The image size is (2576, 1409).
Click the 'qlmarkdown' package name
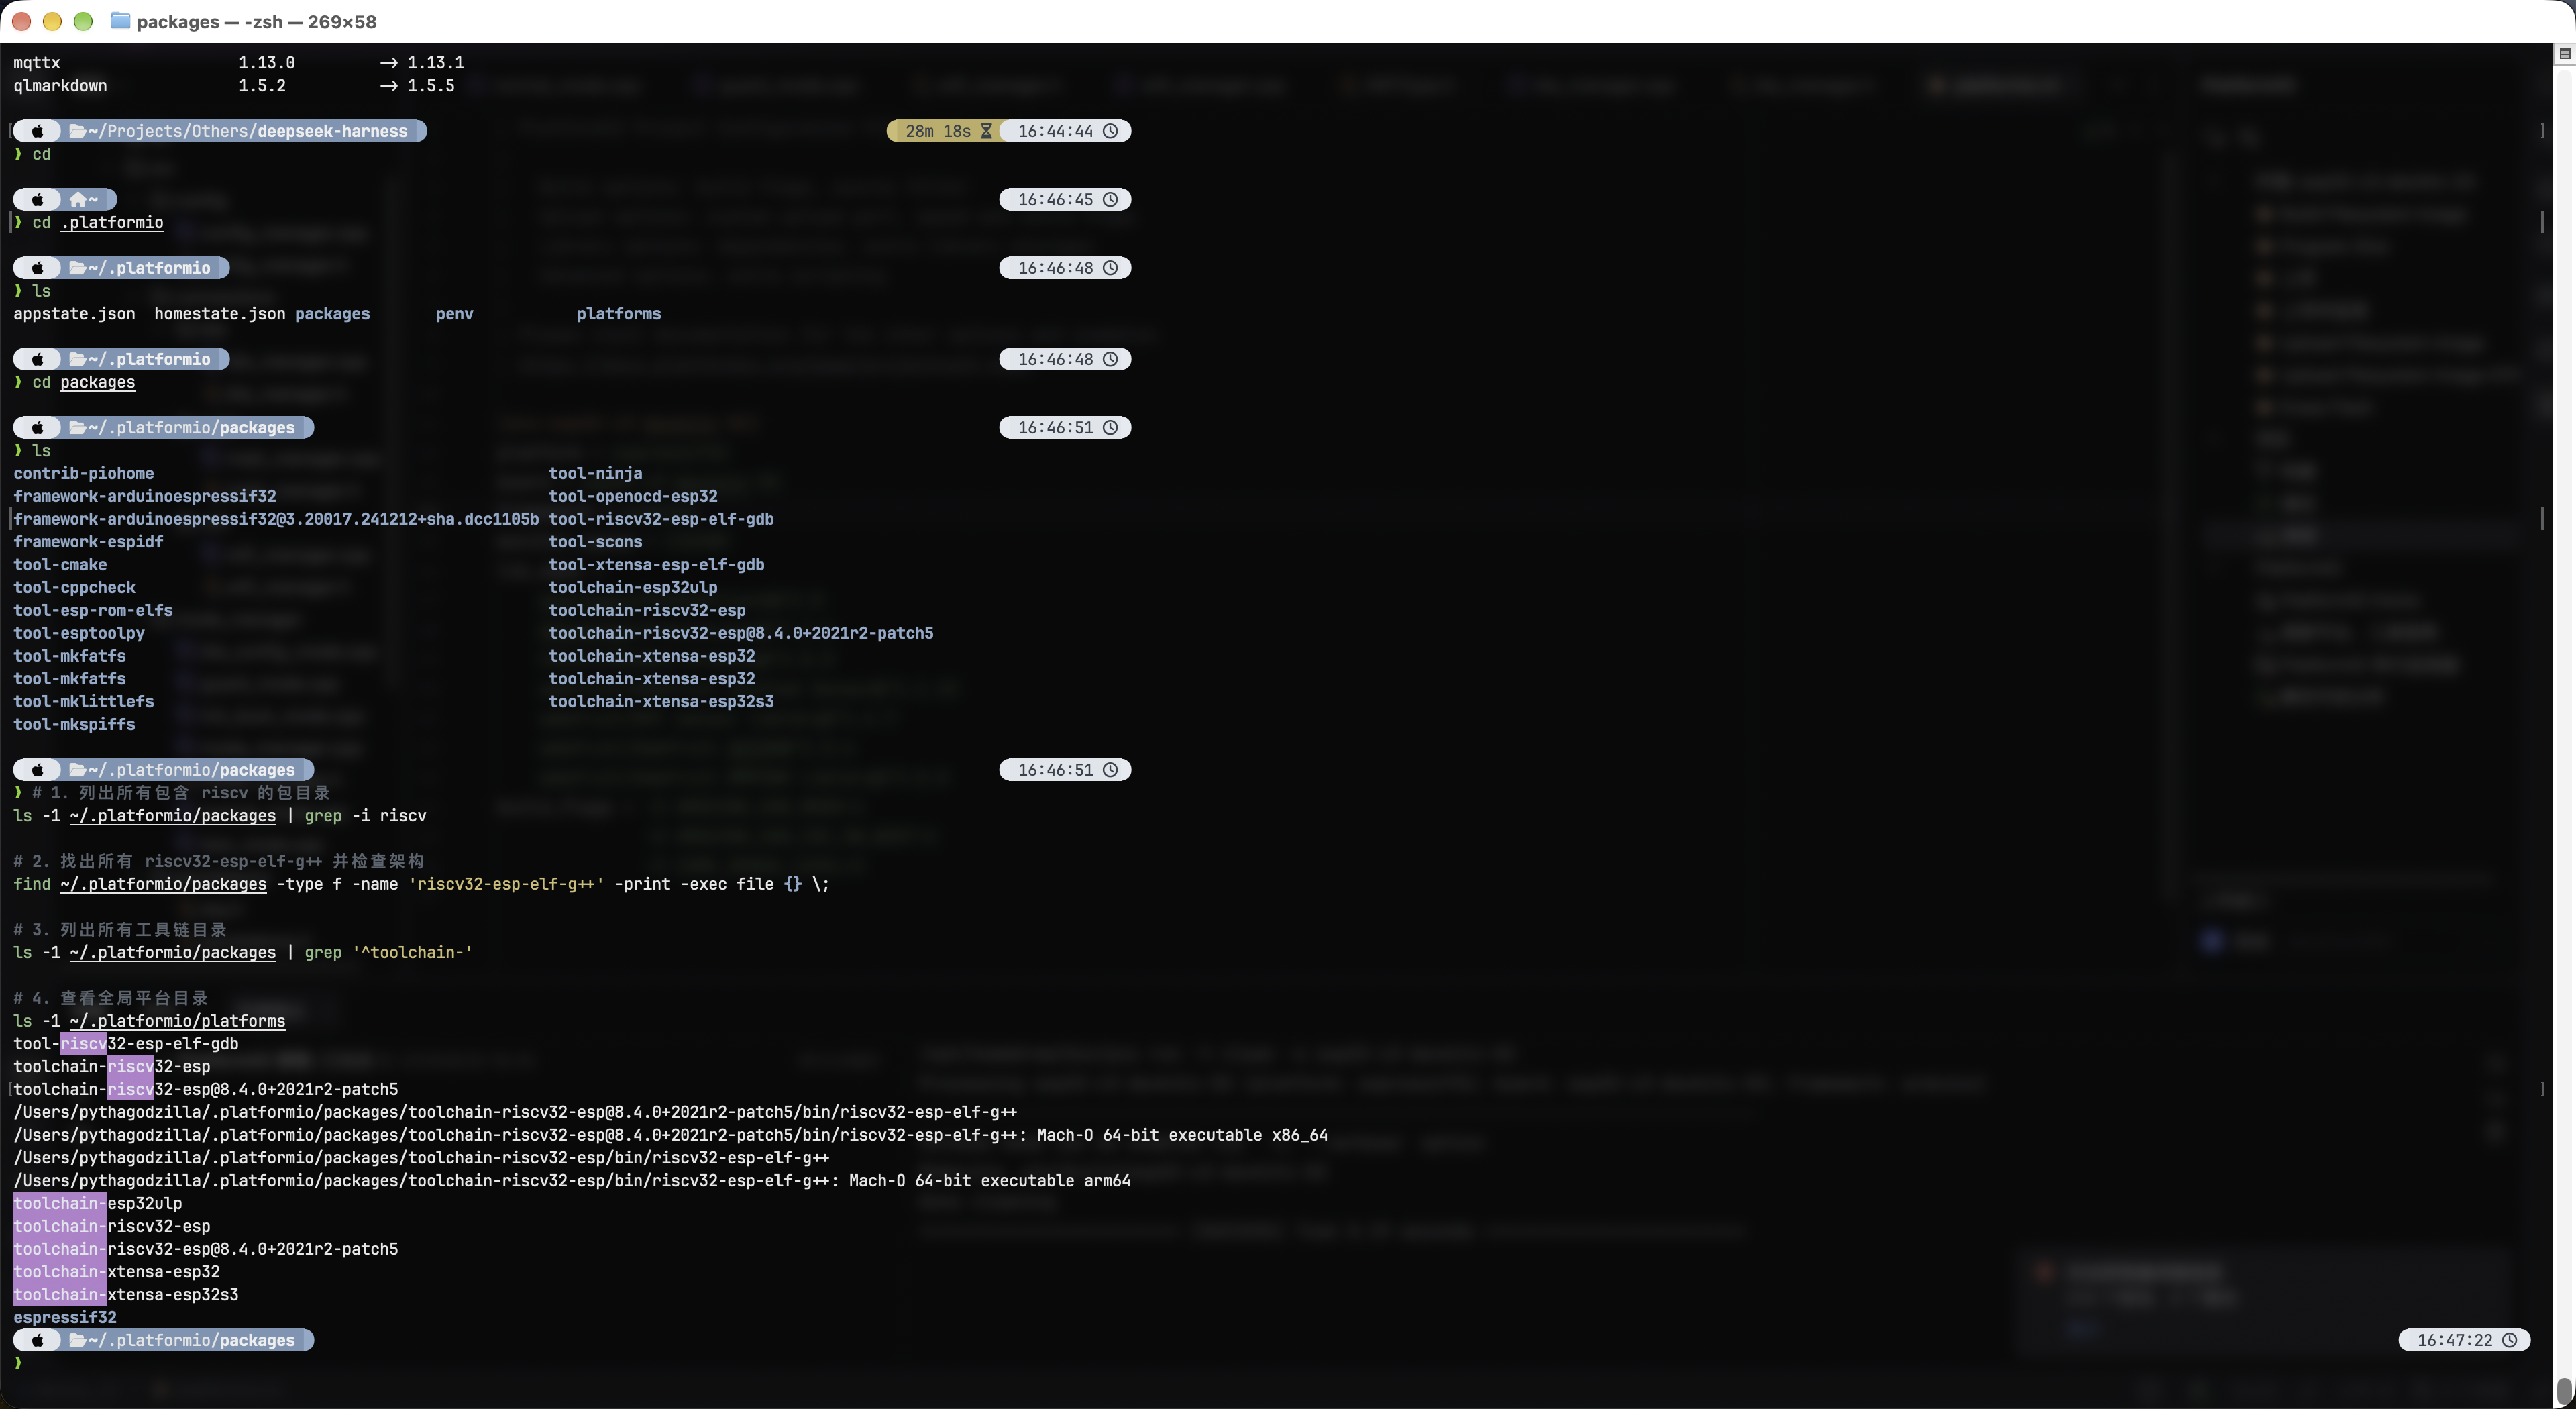(x=60, y=85)
